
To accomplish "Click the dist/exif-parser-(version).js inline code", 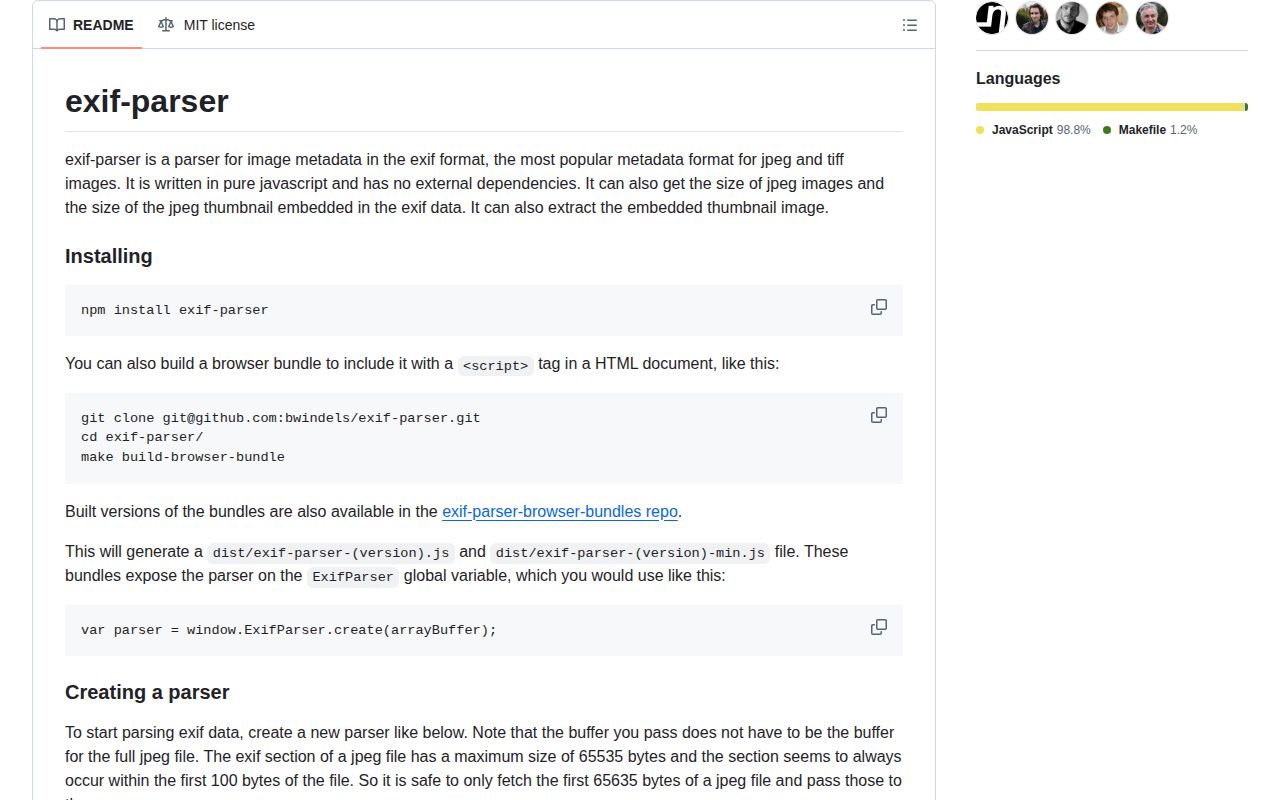I will click(x=331, y=553).
